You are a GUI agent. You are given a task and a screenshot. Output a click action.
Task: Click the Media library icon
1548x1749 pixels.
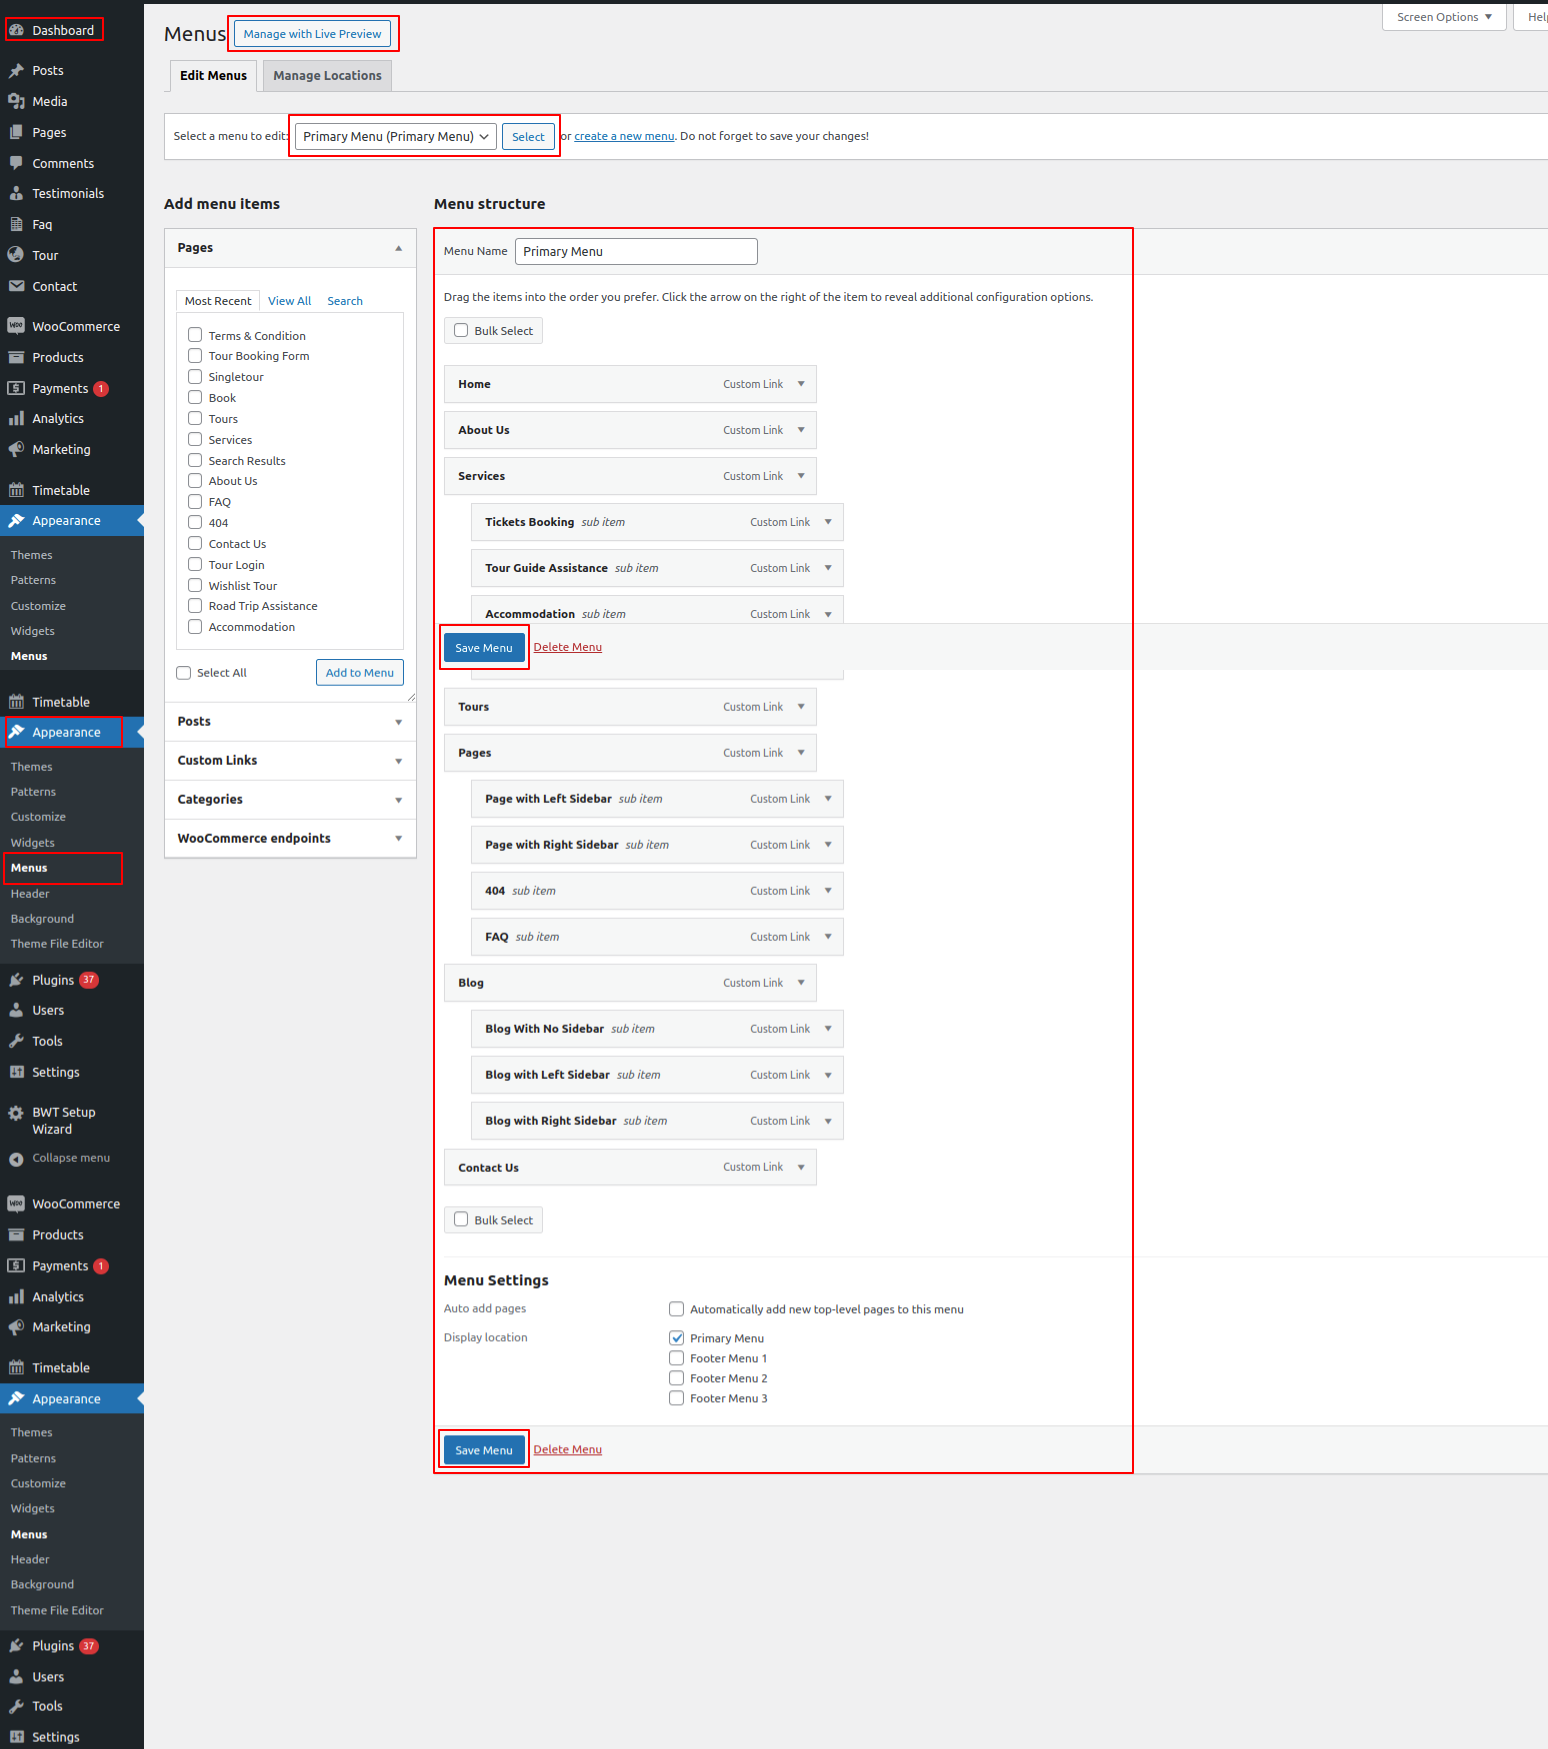(x=16, y=101)
